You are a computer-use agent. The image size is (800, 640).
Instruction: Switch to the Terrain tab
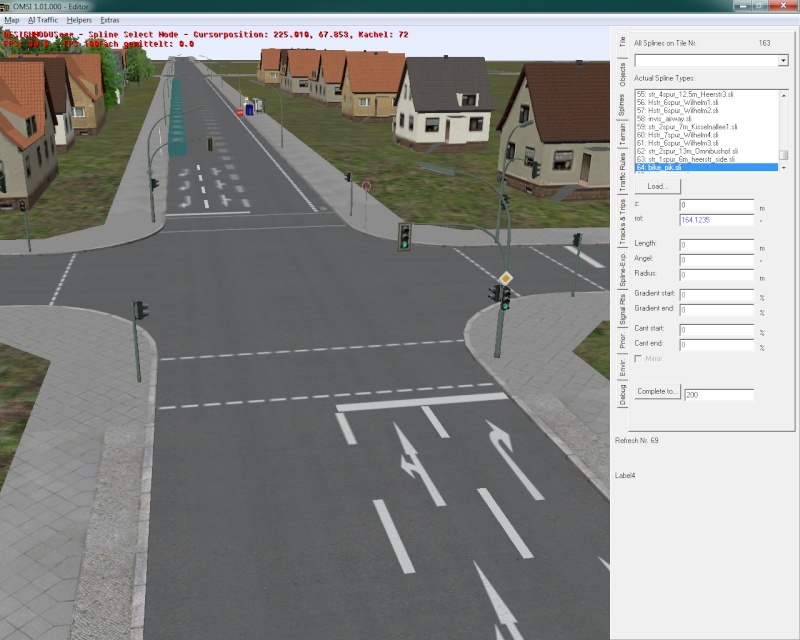(622, 135)
